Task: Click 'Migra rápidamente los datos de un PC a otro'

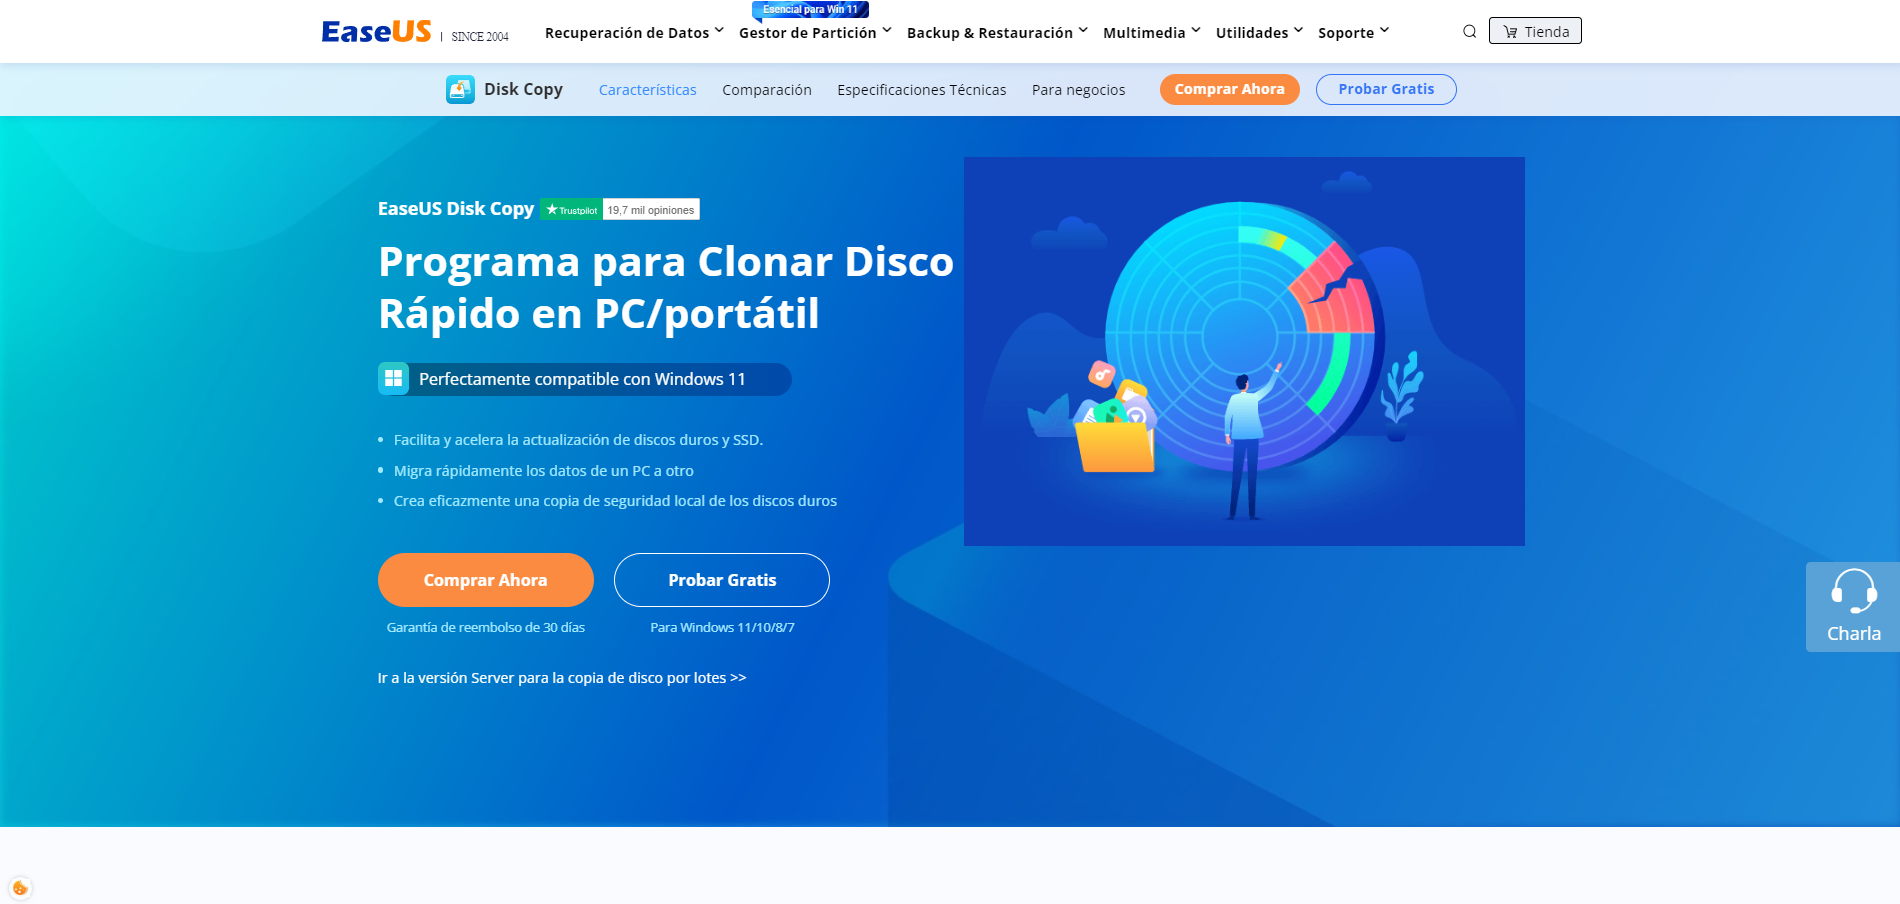Action: pyautogui.click(x=544, y=471)
